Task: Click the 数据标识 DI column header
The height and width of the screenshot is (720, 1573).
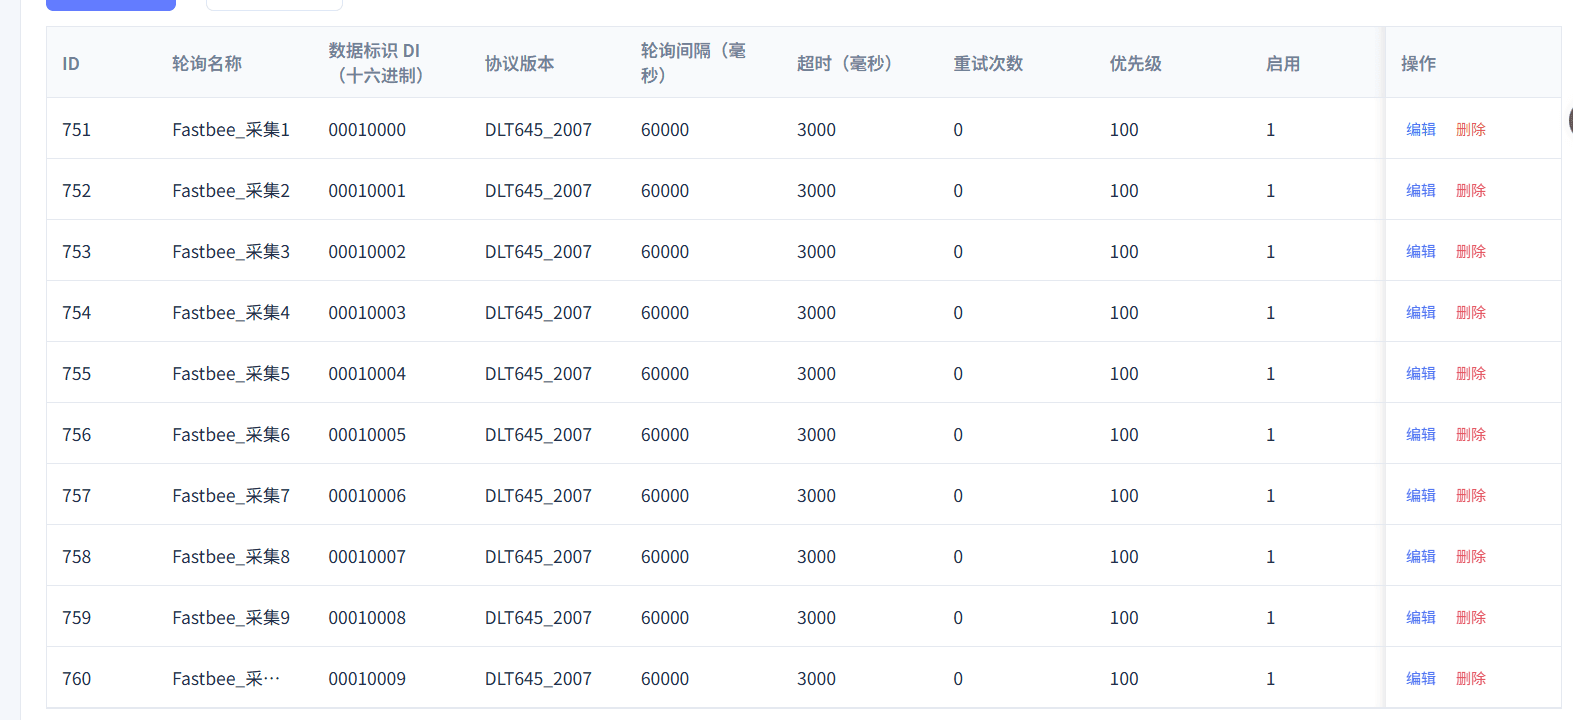Action: coord(376,63)
